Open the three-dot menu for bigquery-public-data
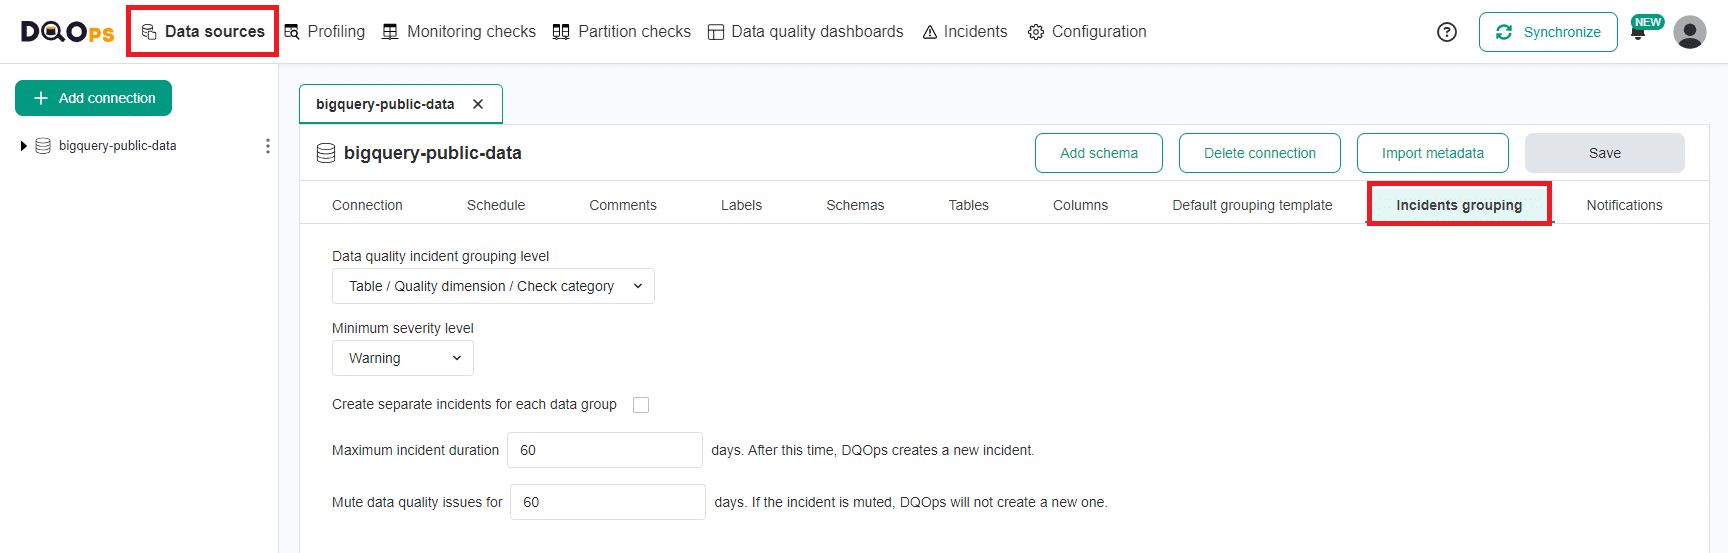The image size is (1728, 553). pos(267,146)
